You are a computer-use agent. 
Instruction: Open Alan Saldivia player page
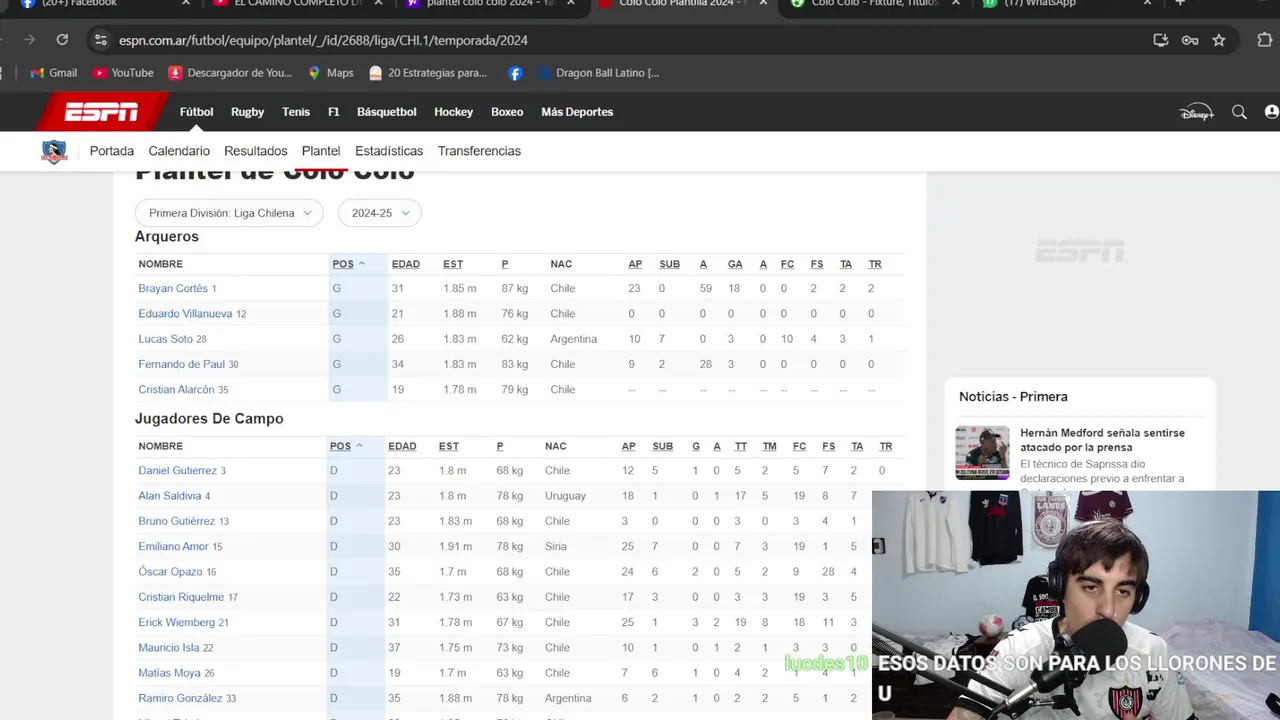170,496
